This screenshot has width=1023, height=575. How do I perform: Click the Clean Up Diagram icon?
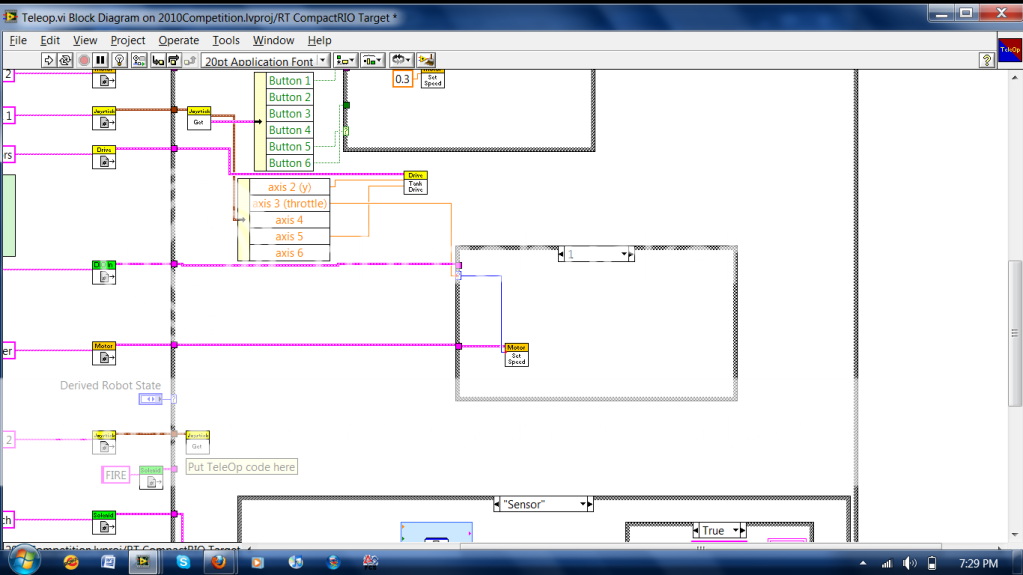426,61
